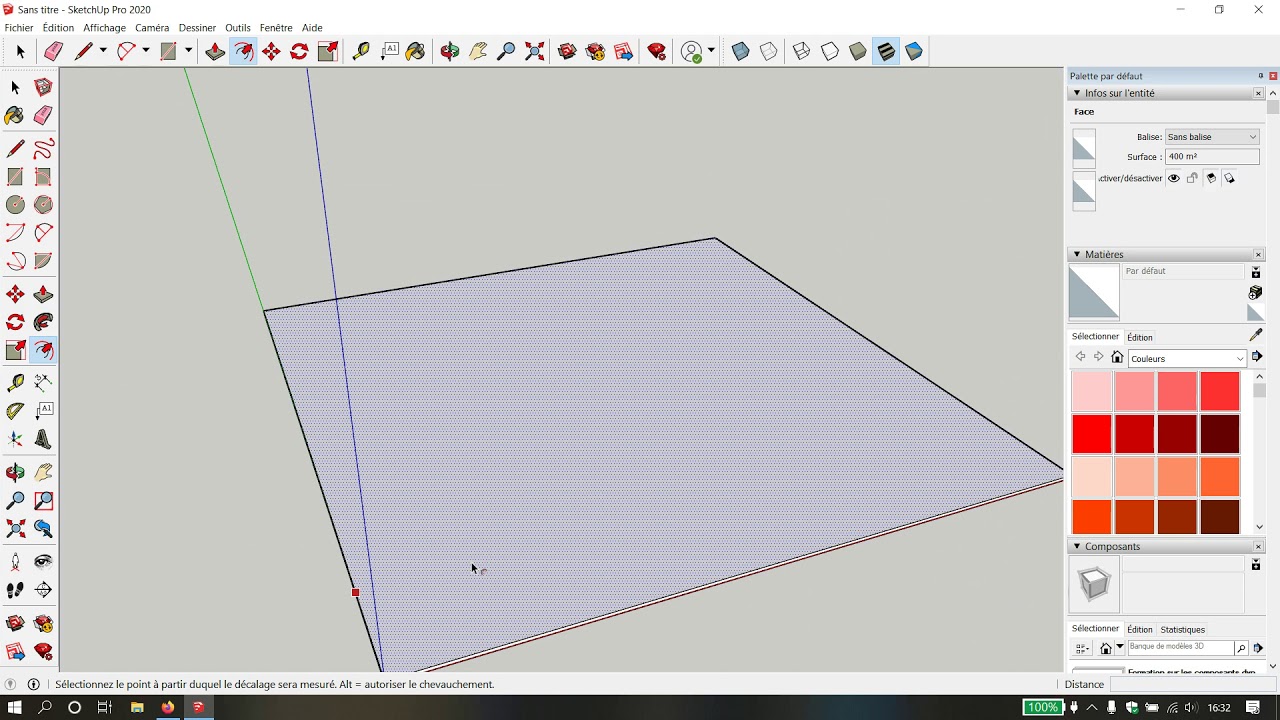Toggle Shaded With Textures style
This screenshot has height=720, width=1280.
point(886,51)
